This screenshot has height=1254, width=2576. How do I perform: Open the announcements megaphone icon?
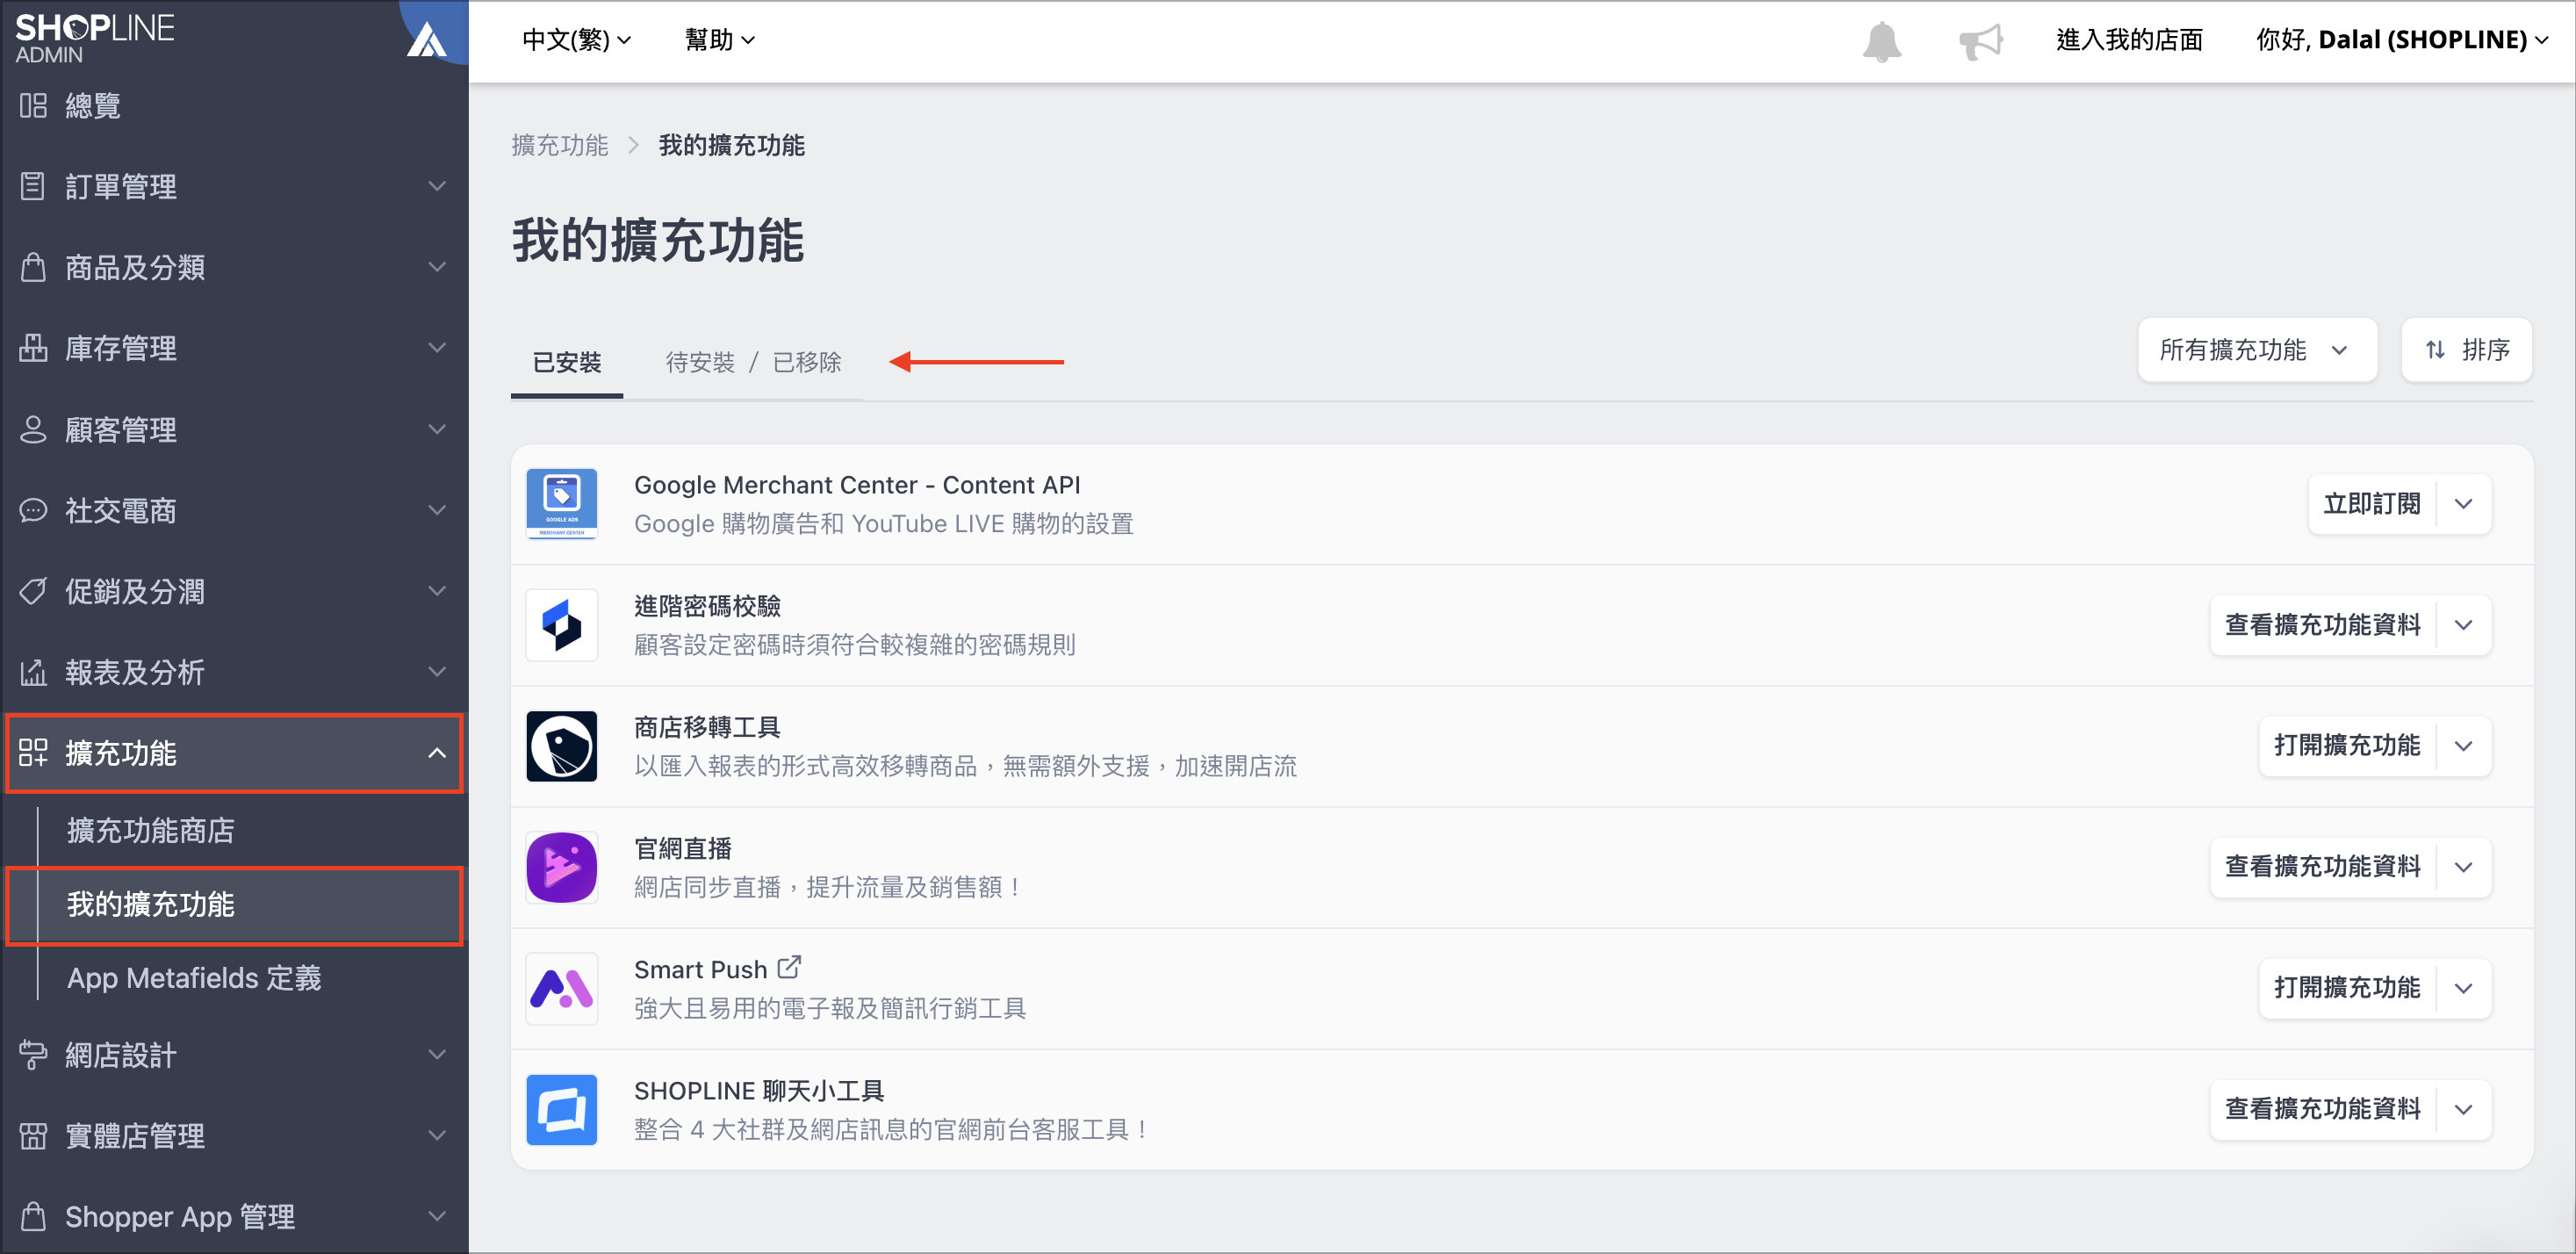tap(1980, 41)
